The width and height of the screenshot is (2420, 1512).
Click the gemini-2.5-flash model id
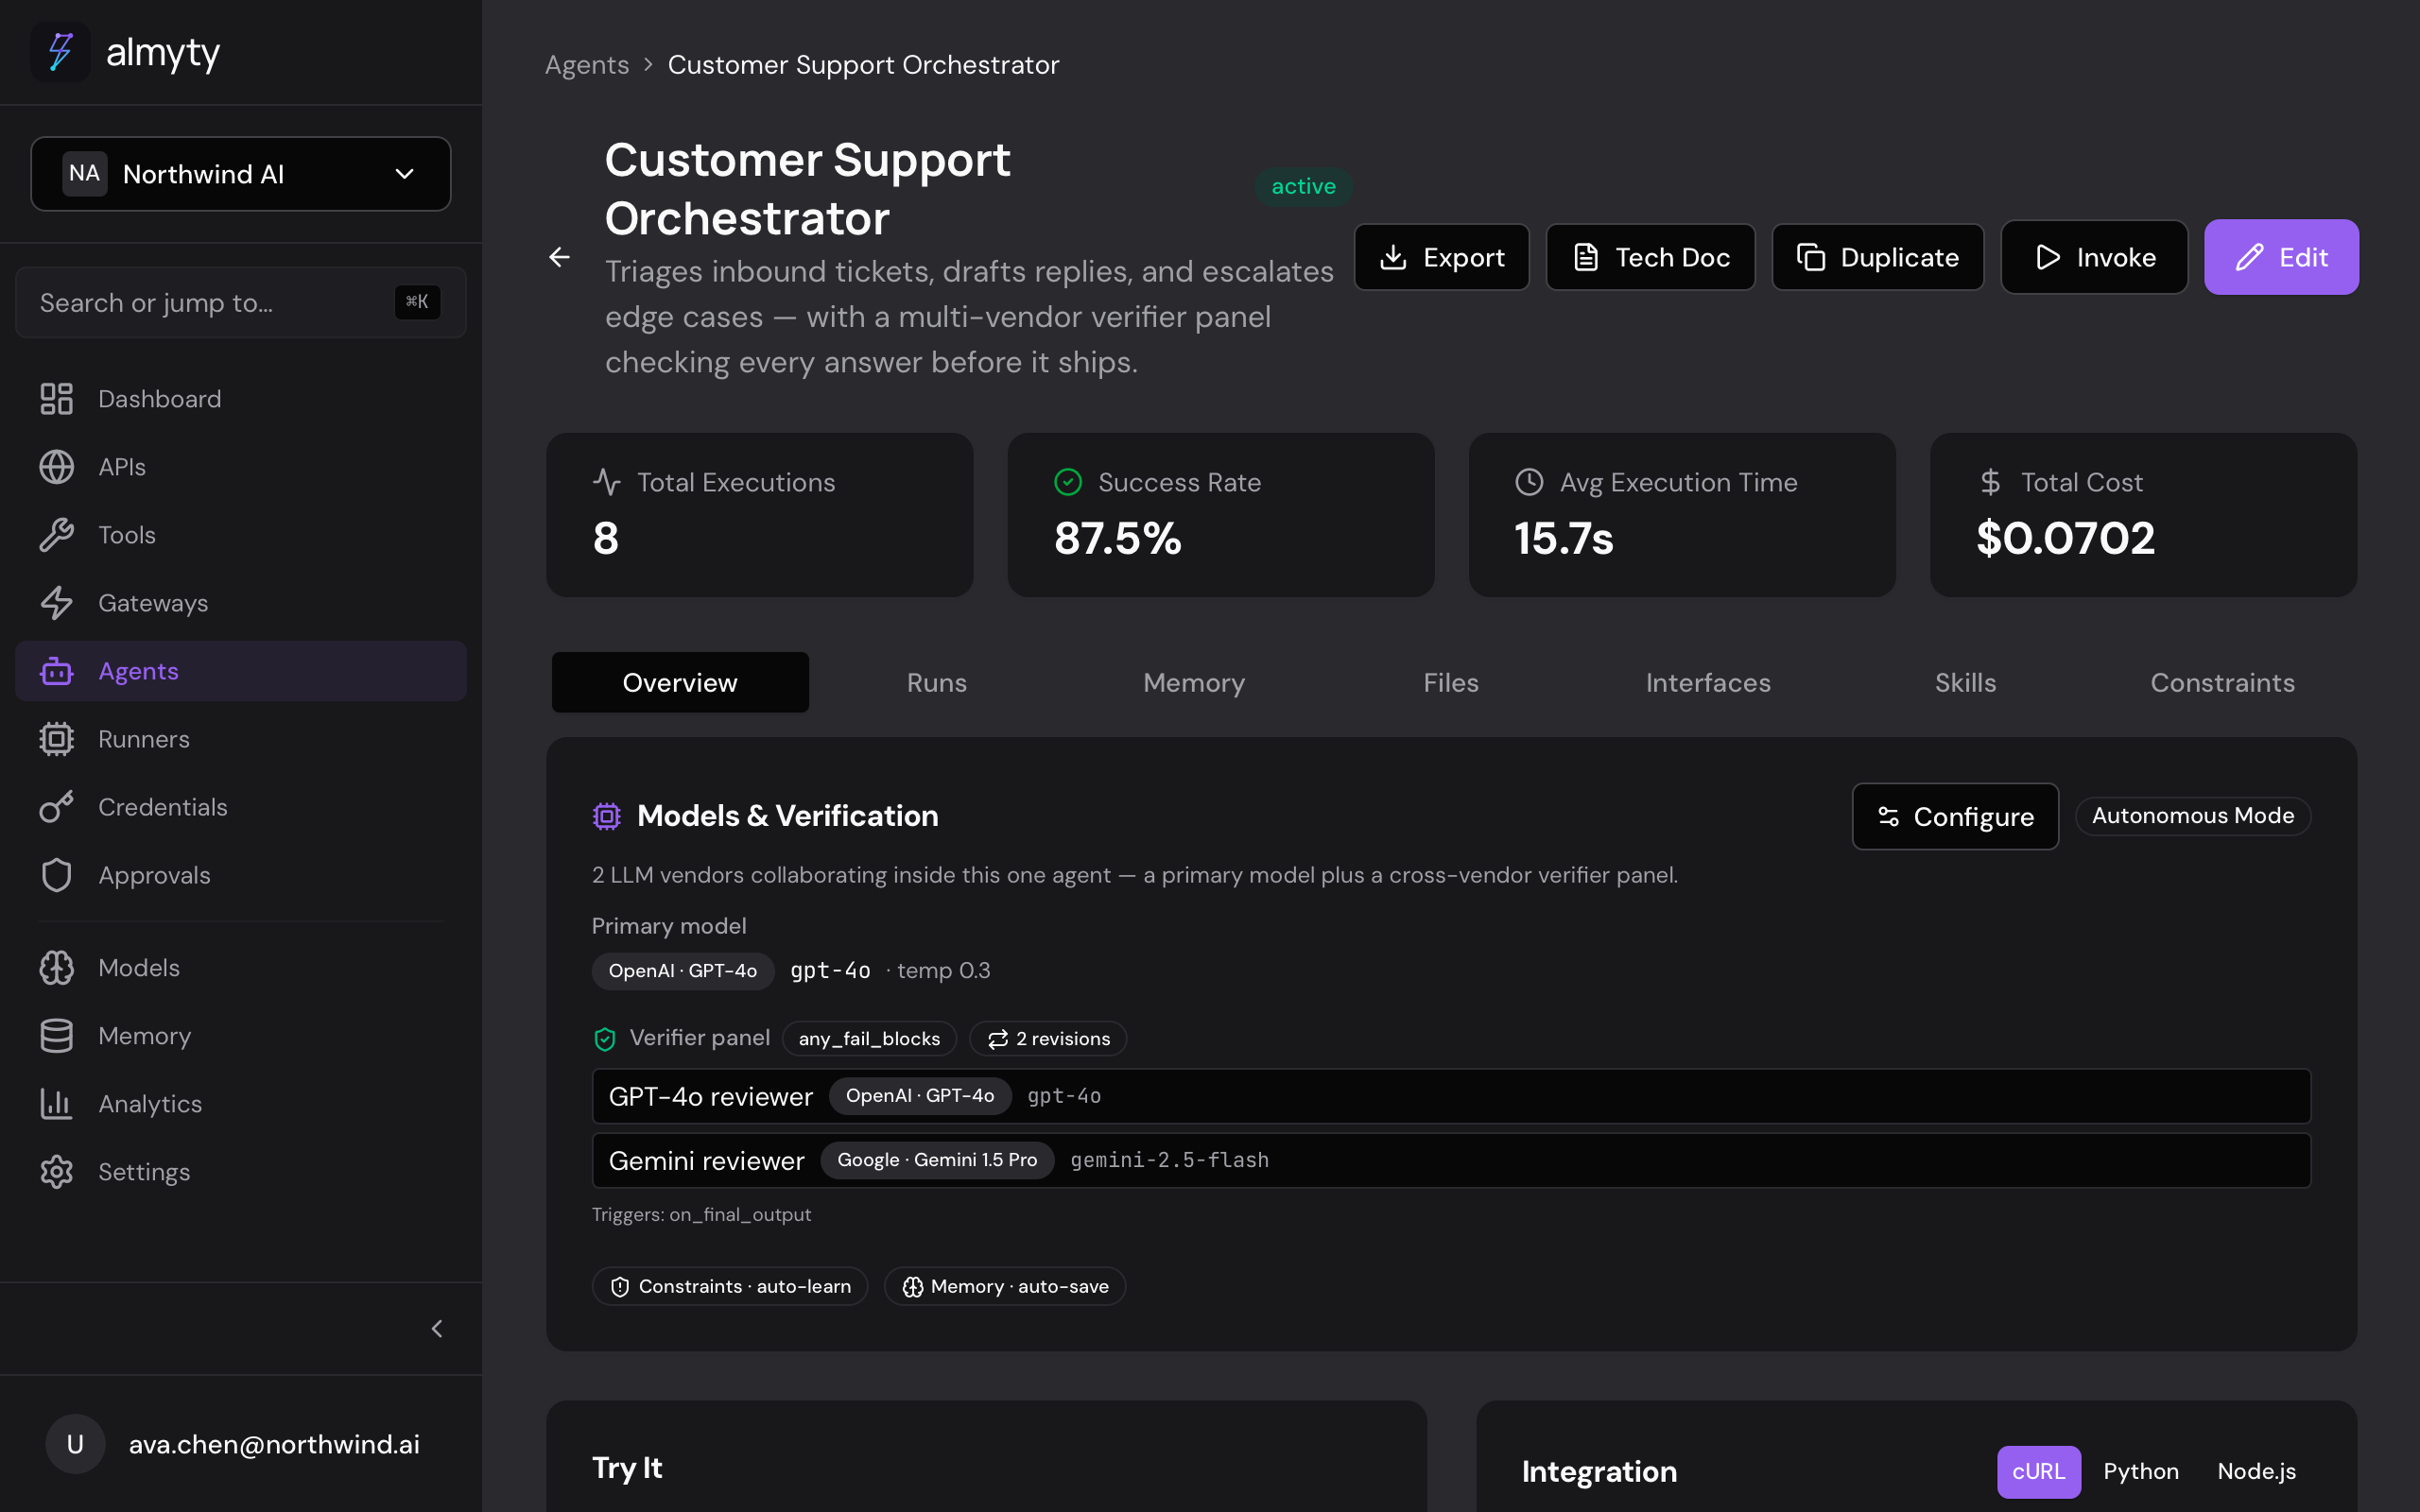coord(1169,1160)
